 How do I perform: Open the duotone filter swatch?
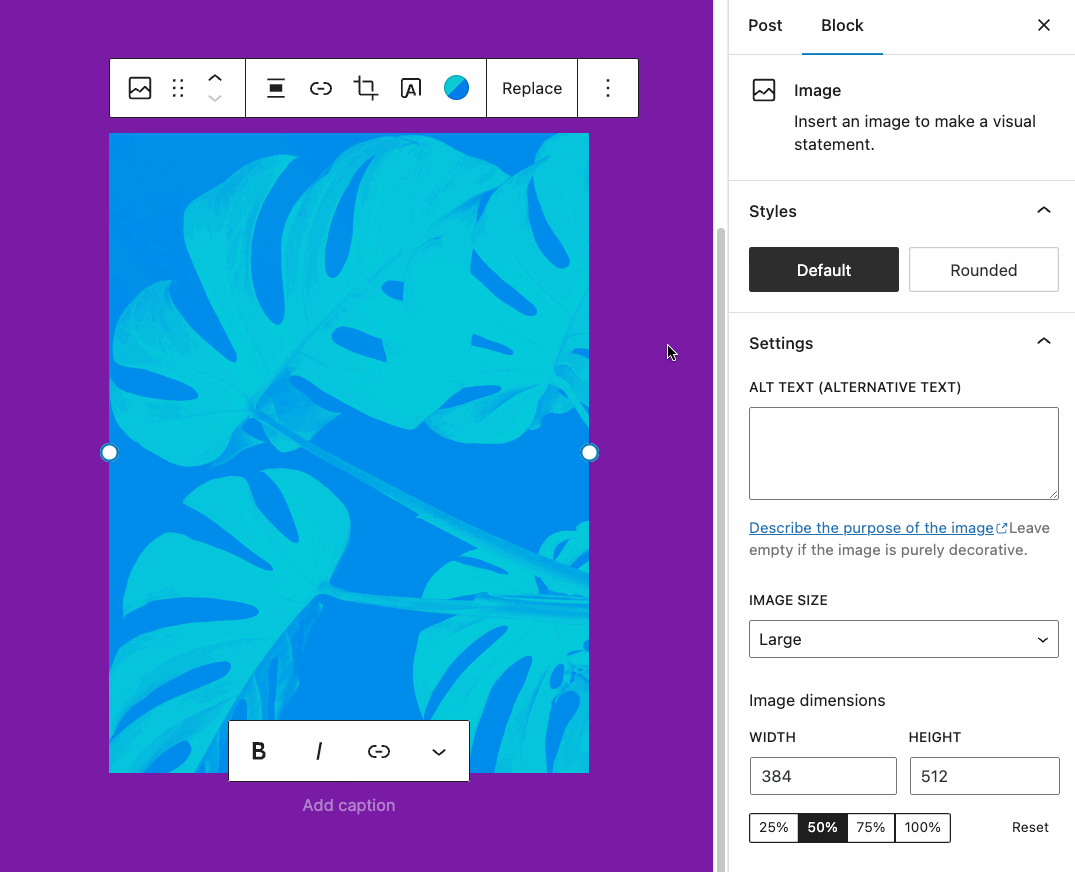point(457,88)
